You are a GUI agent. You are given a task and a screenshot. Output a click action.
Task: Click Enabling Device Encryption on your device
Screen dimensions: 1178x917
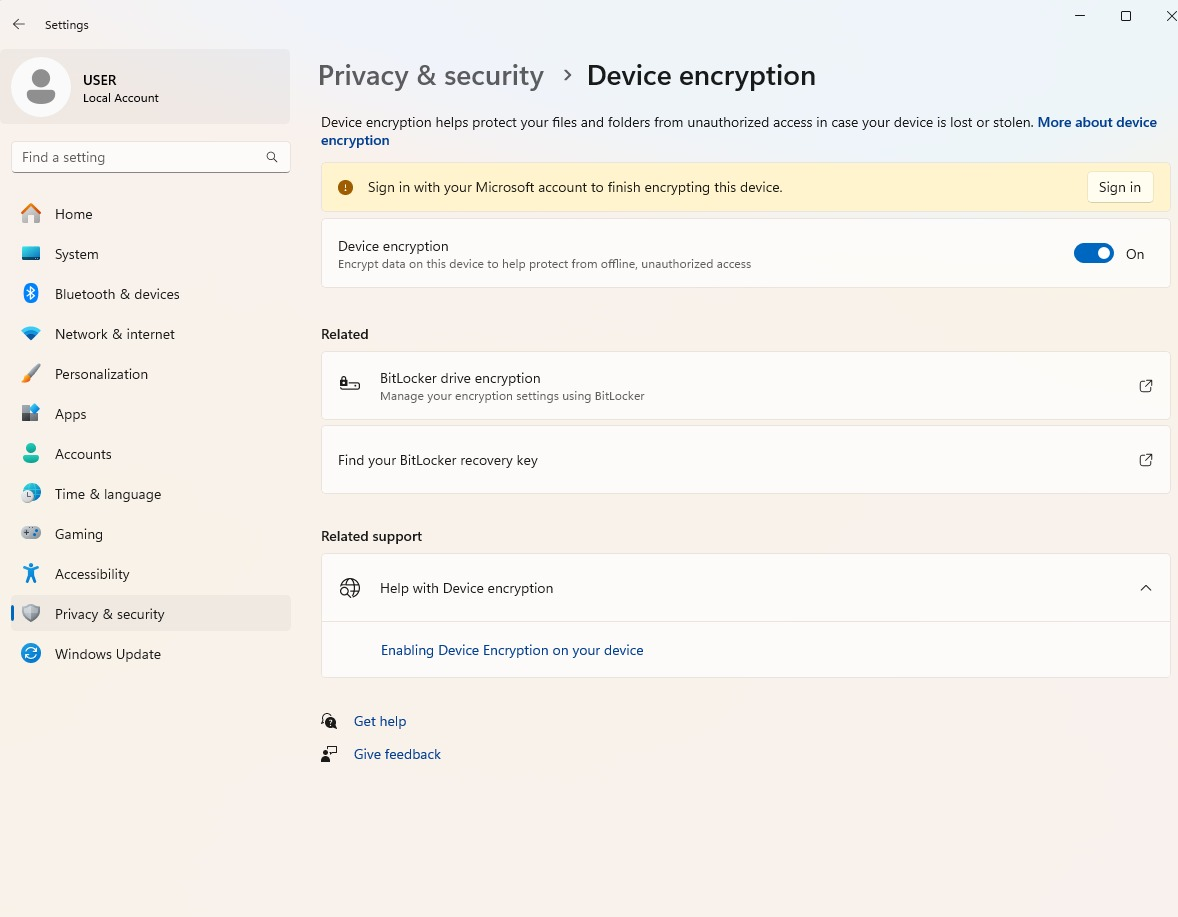tap(512, 650)
